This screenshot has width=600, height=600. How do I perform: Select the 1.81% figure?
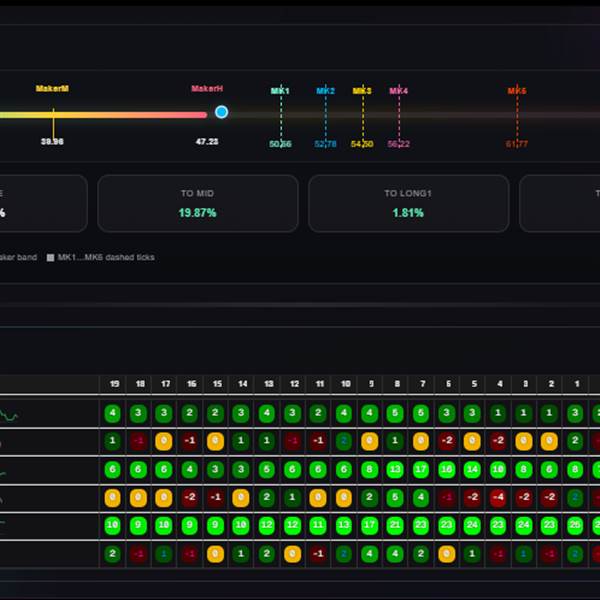coord(408,213)
